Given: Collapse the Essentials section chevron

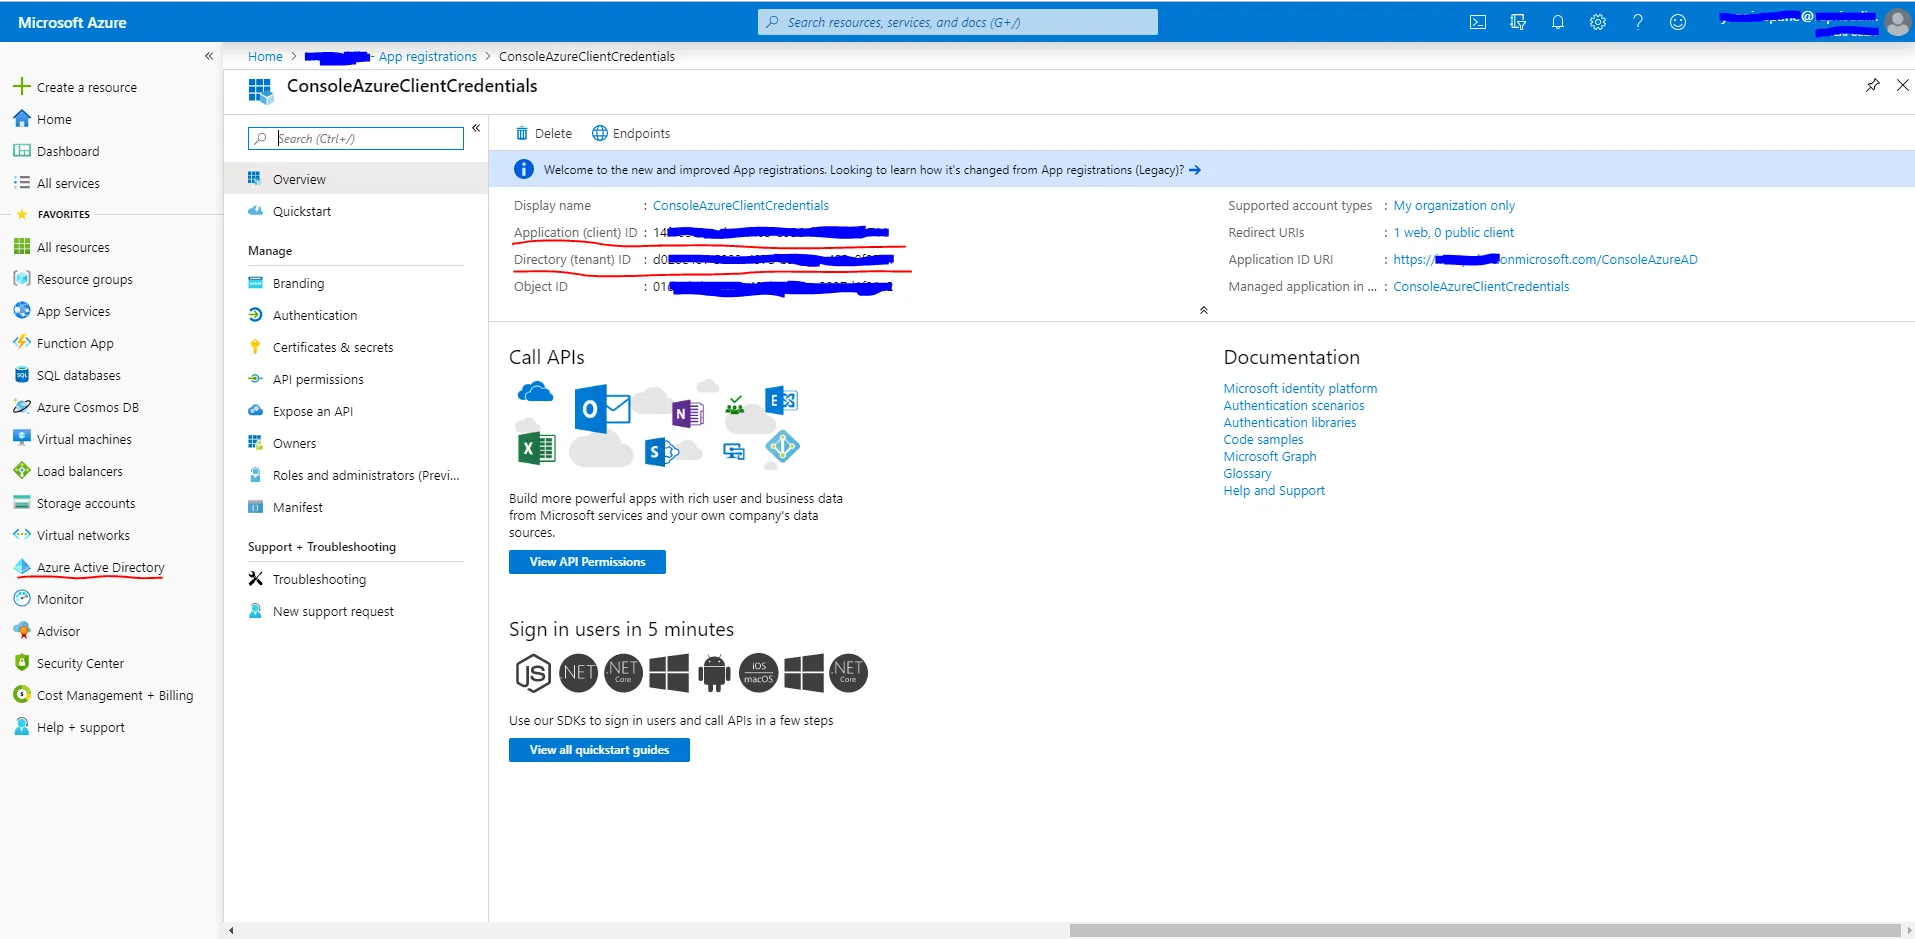Looking at the screenshot, I should [x=1204, y=310].
